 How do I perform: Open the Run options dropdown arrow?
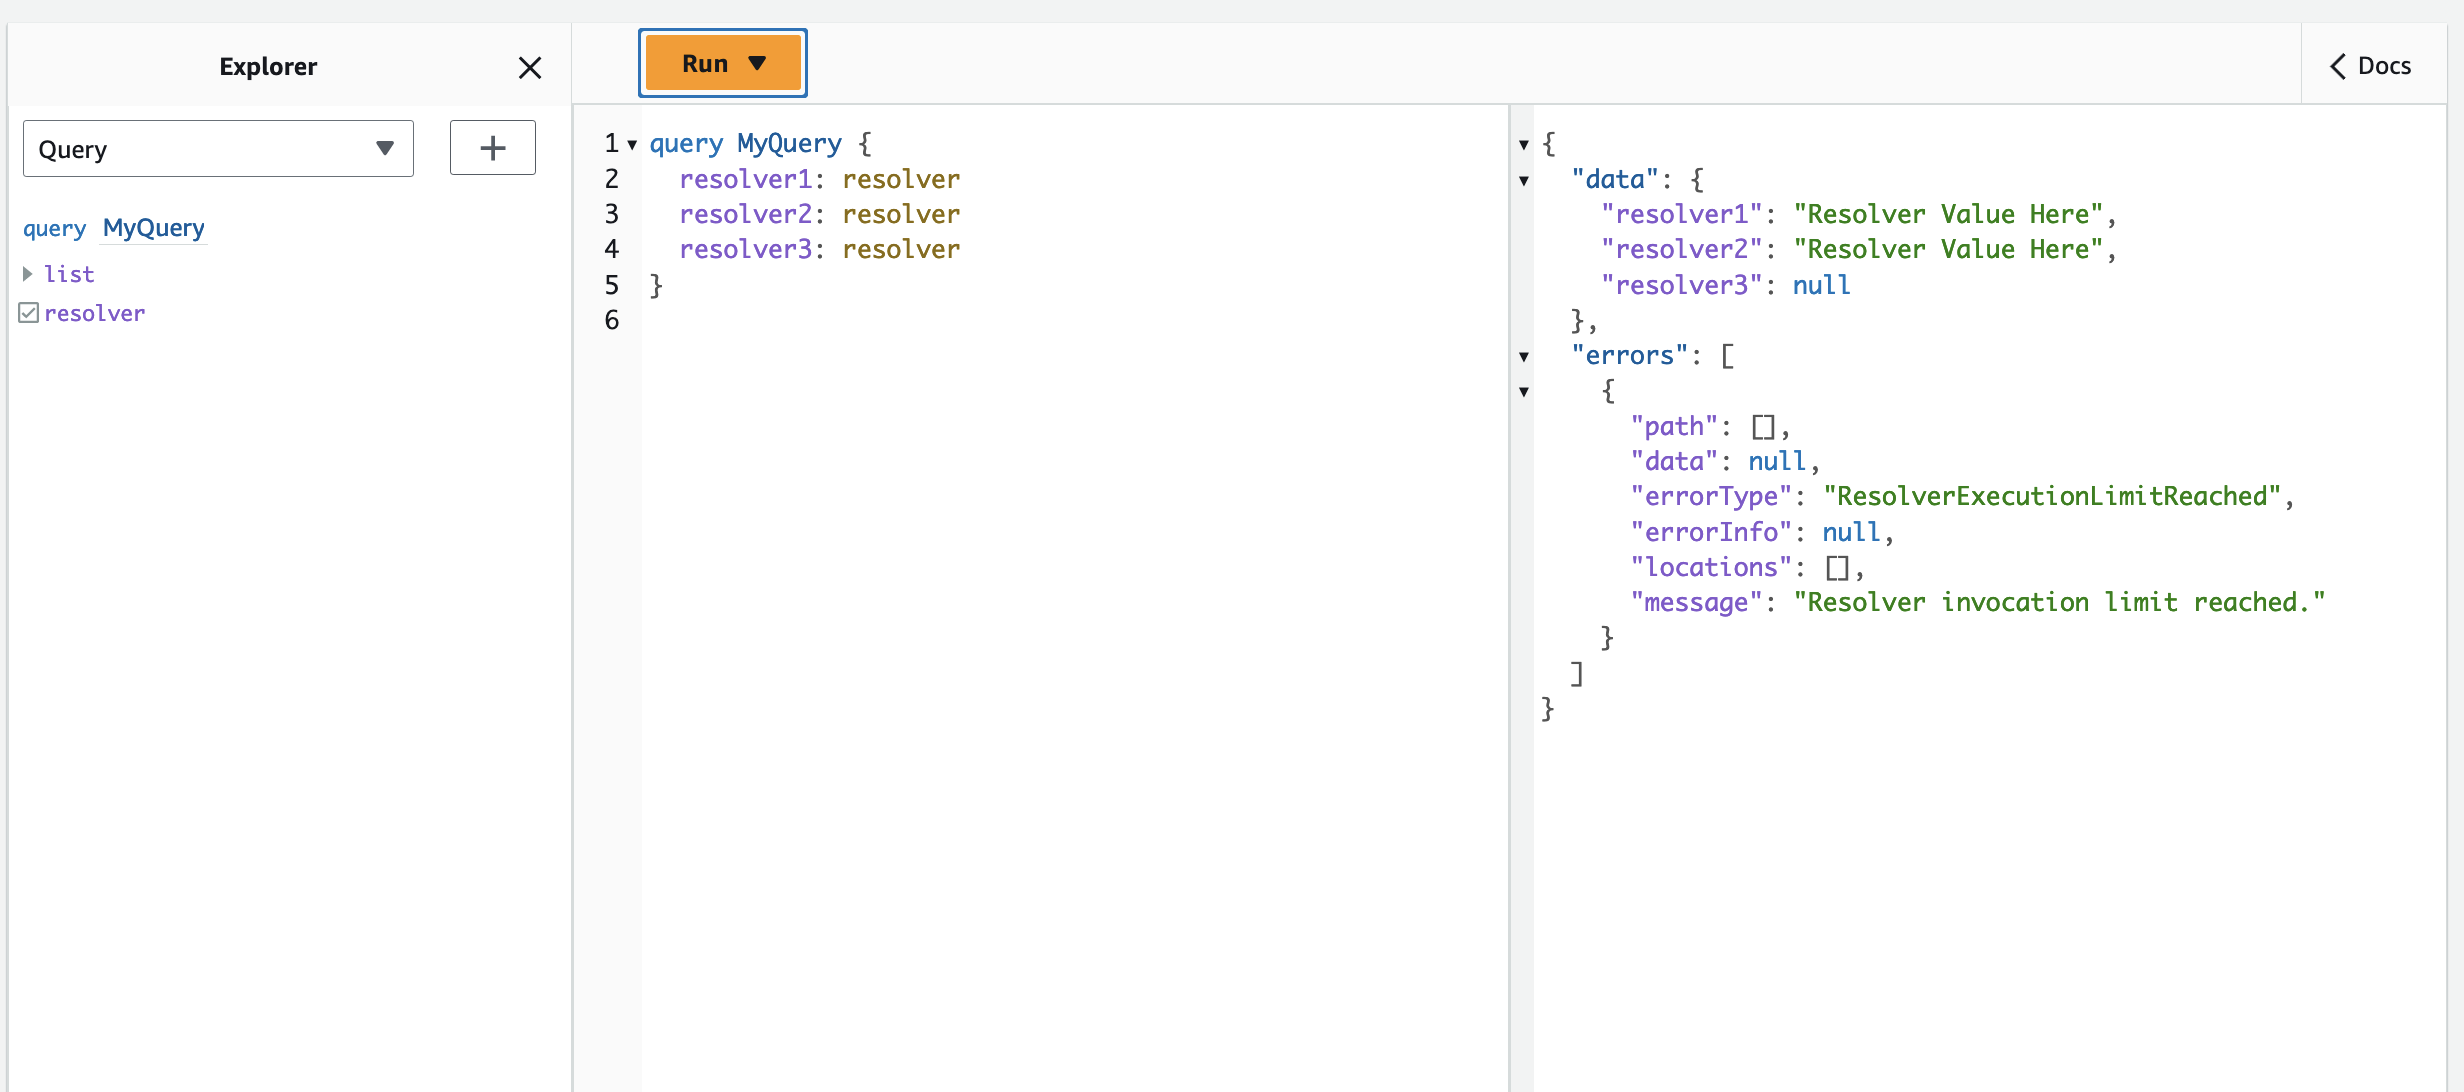click(x=757, y=62)
